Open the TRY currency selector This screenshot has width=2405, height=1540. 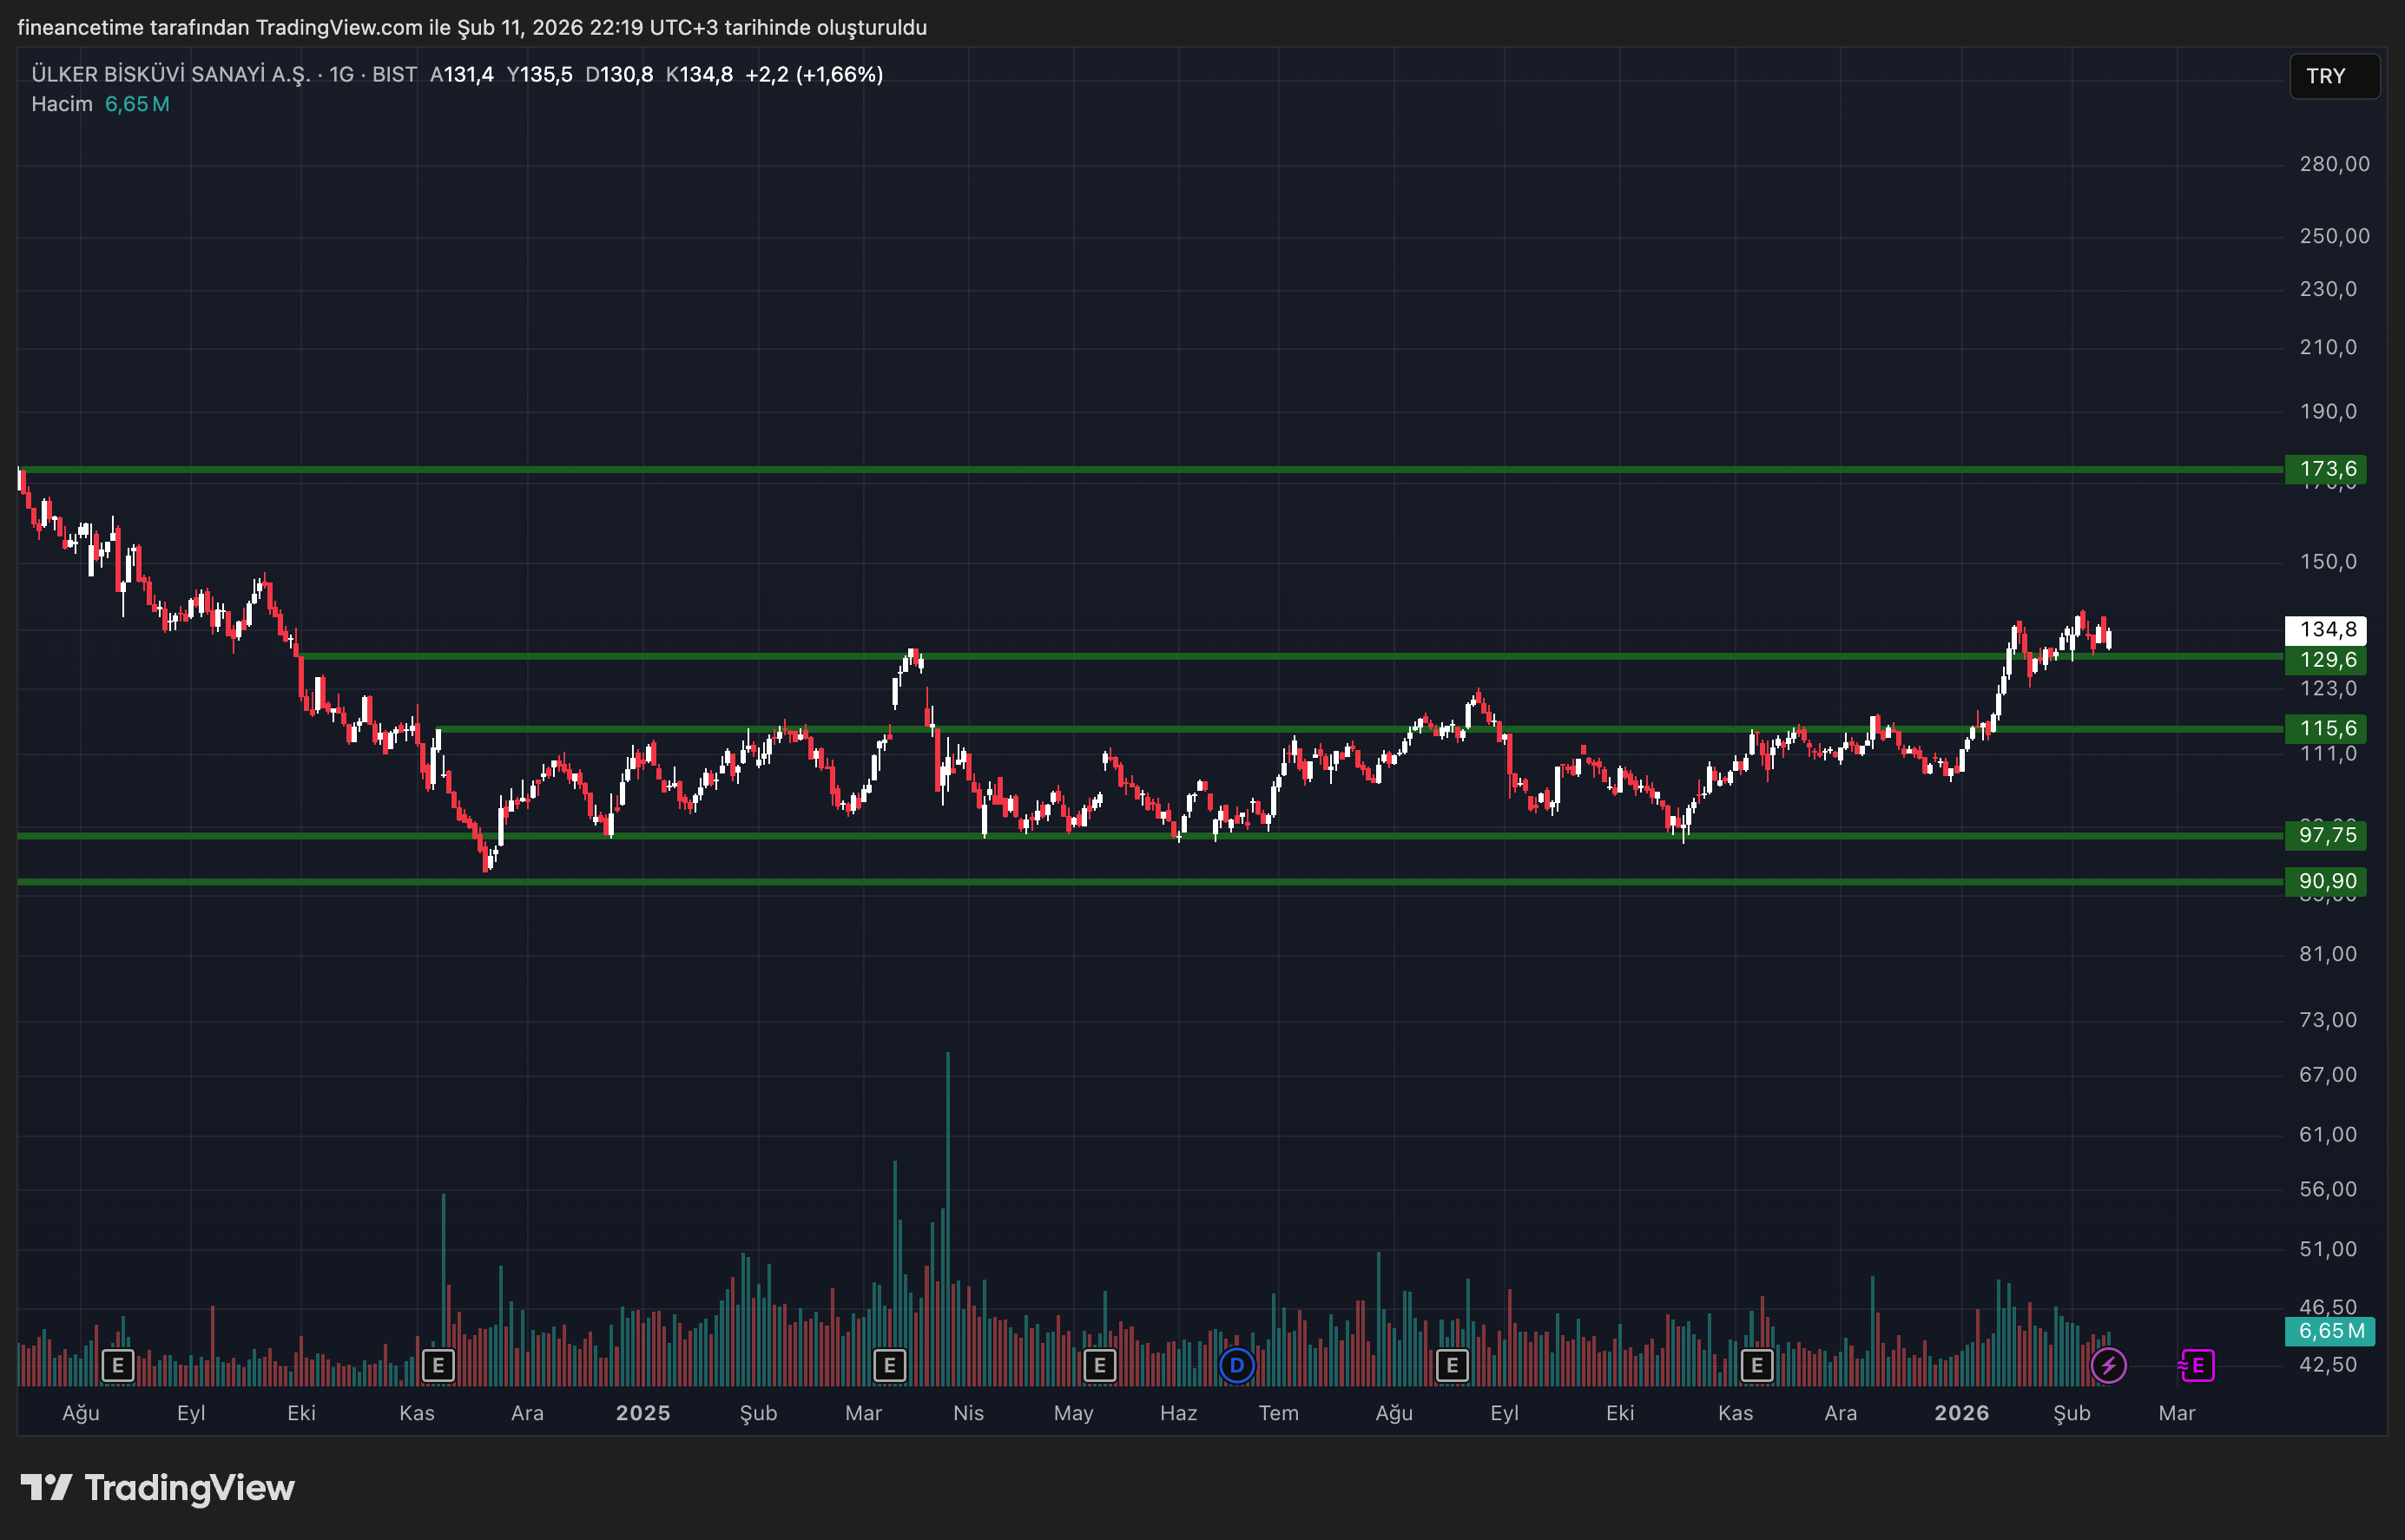point(2334,76)
